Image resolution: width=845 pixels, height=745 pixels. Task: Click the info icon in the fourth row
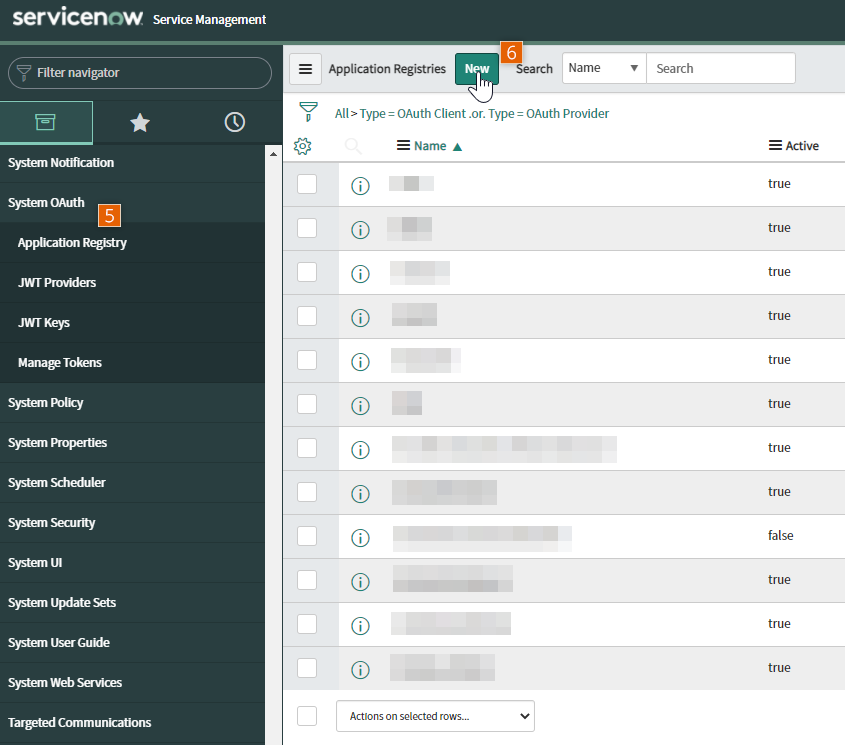(x=360, y=318)
